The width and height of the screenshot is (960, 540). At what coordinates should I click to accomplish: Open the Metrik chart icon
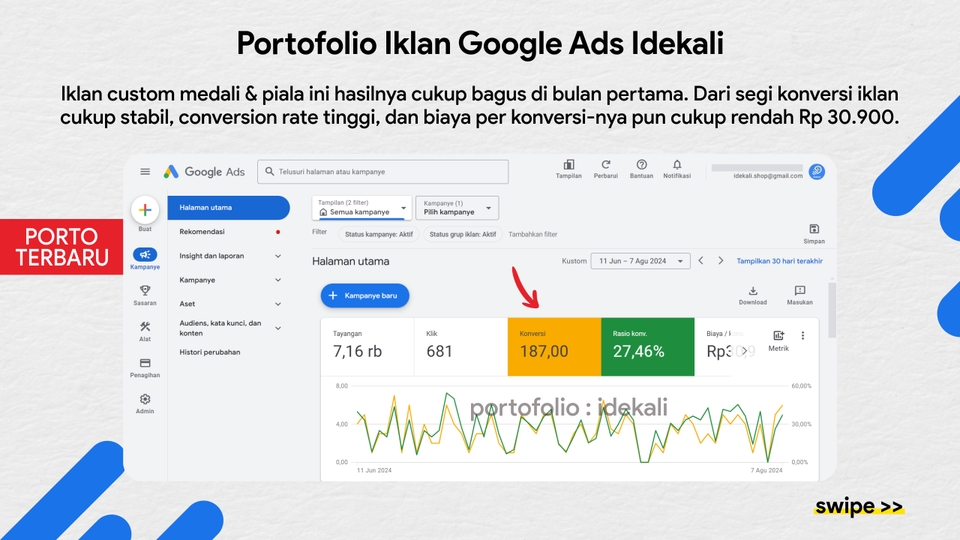click(778, 336)
